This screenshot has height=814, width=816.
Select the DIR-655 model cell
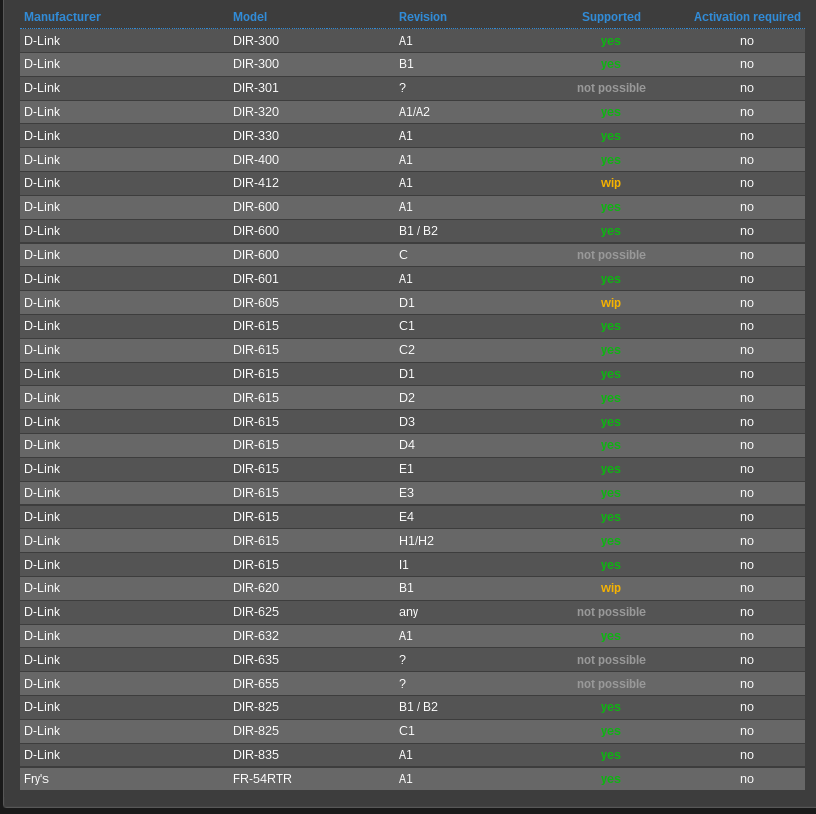tap(256, 684)
